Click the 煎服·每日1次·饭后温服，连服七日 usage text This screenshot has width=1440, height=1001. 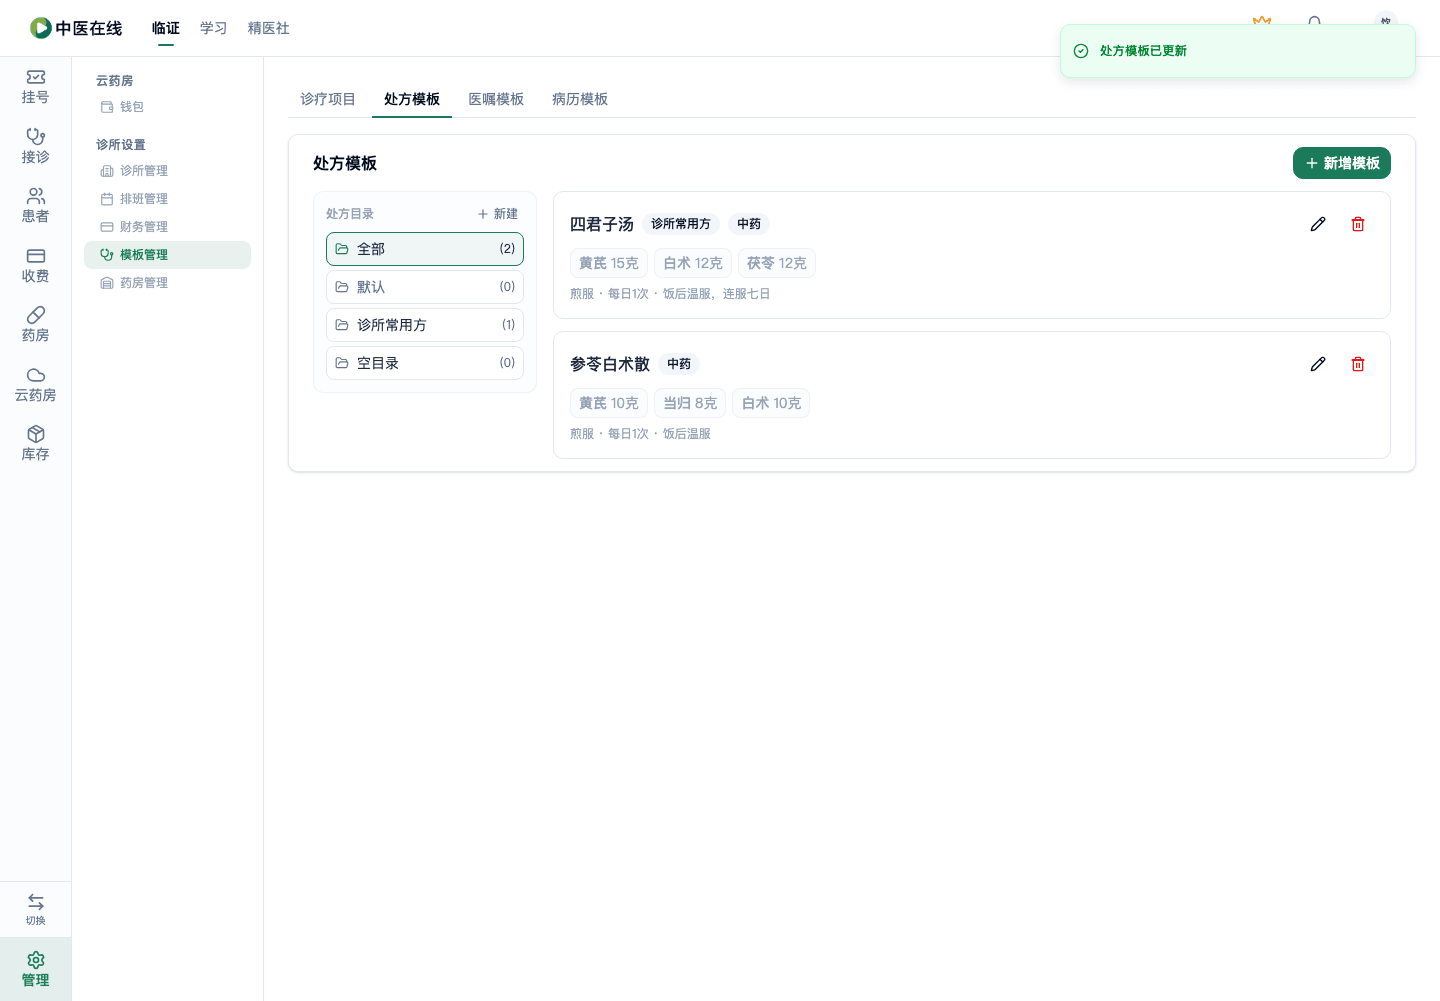[x=670, y=294]
